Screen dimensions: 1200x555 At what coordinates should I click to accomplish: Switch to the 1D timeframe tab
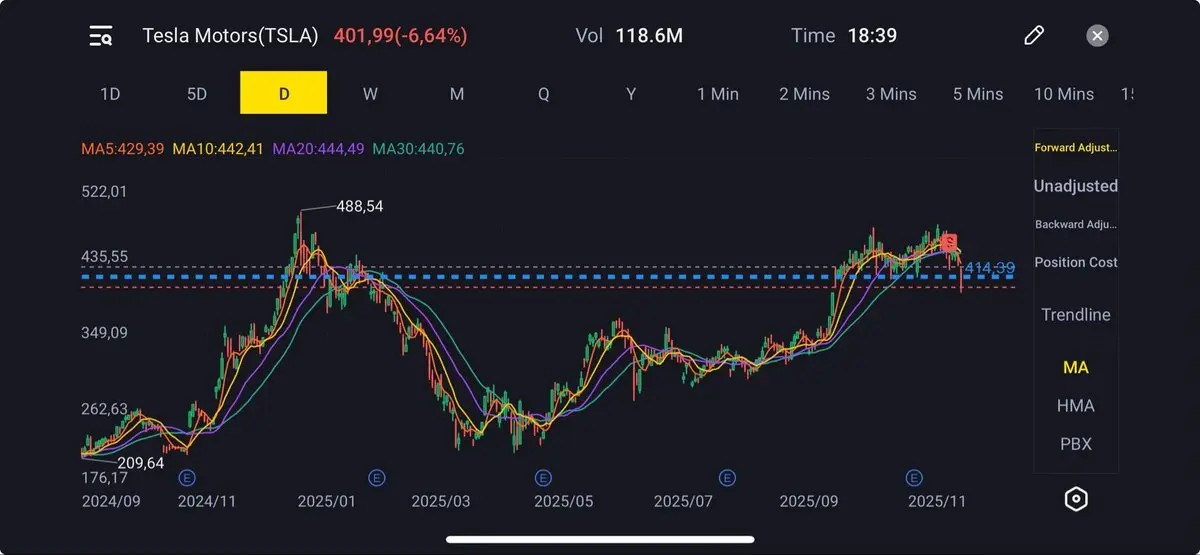110,94
